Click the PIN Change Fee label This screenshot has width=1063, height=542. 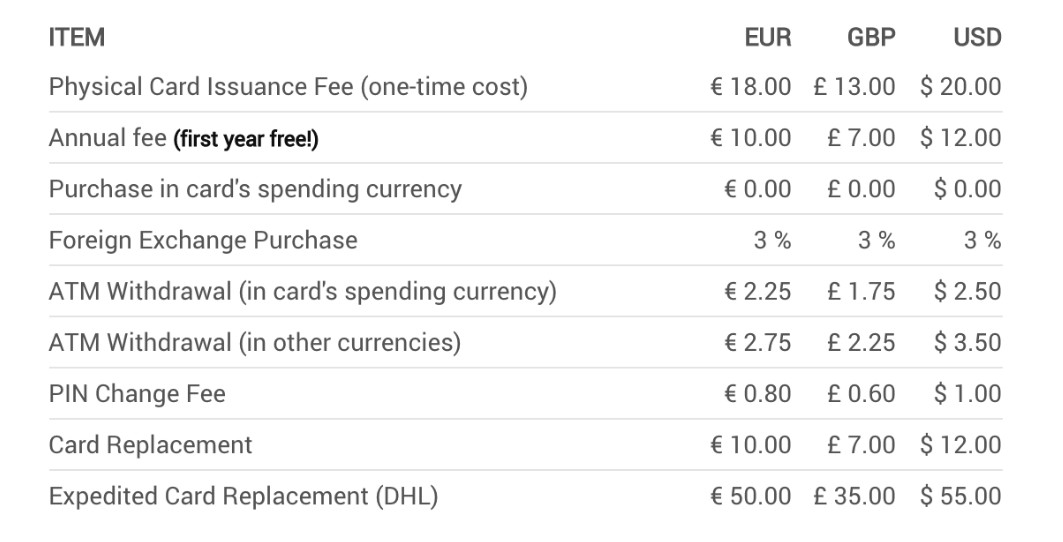pyautogui.click(x=137, y=393)
